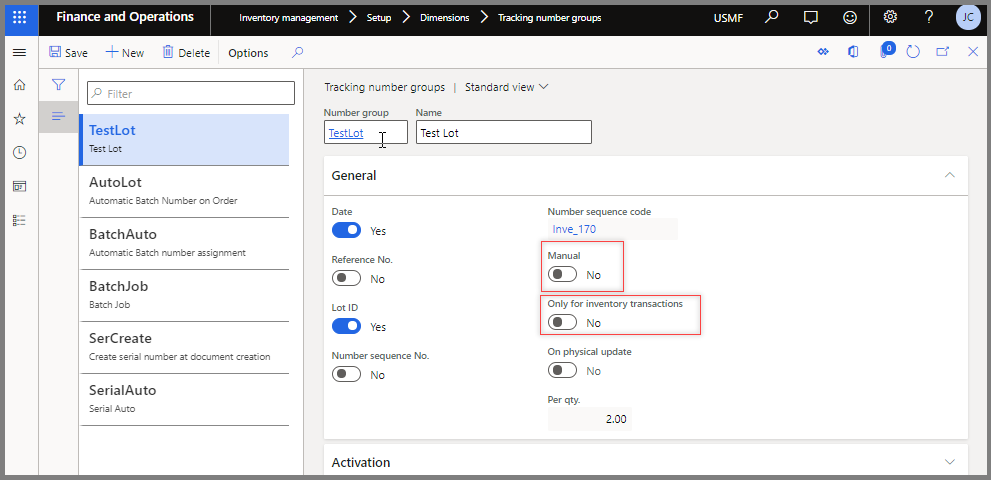Toggle the Lot ID switch
Screen dimensions: 991x480
click(346, 326)
